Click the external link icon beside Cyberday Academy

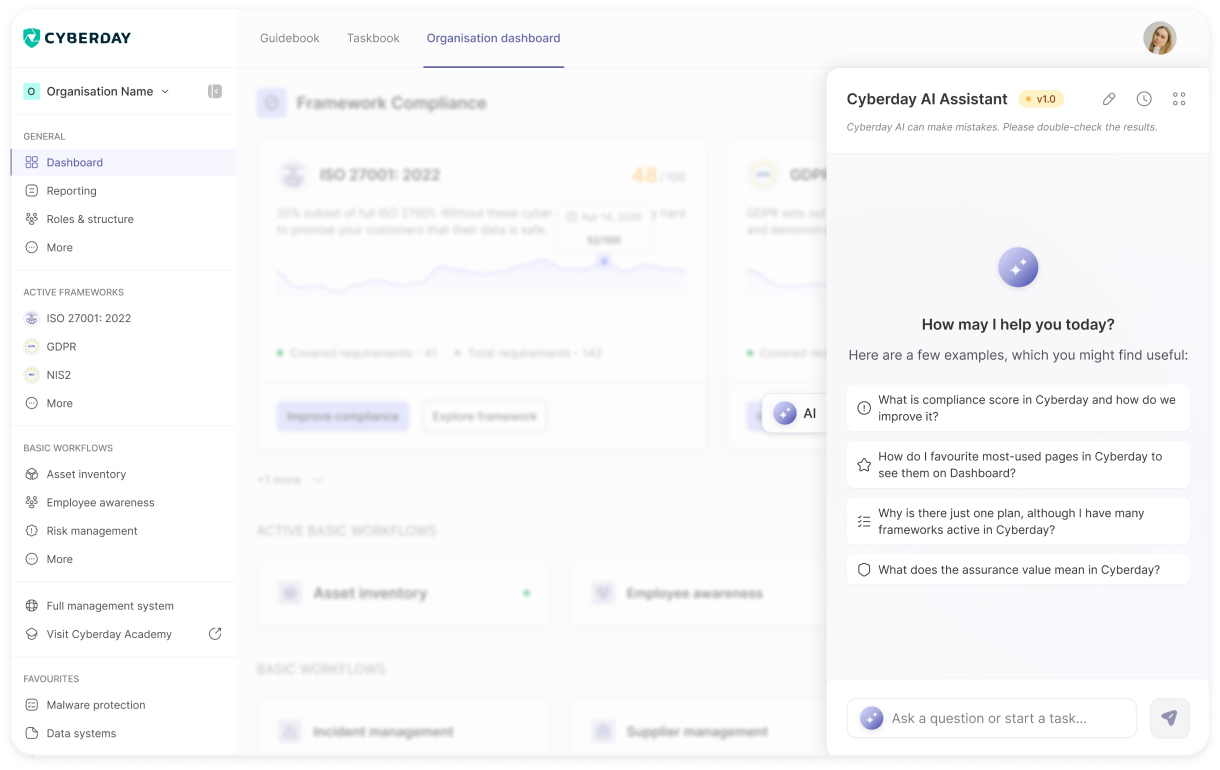[215, 634]
